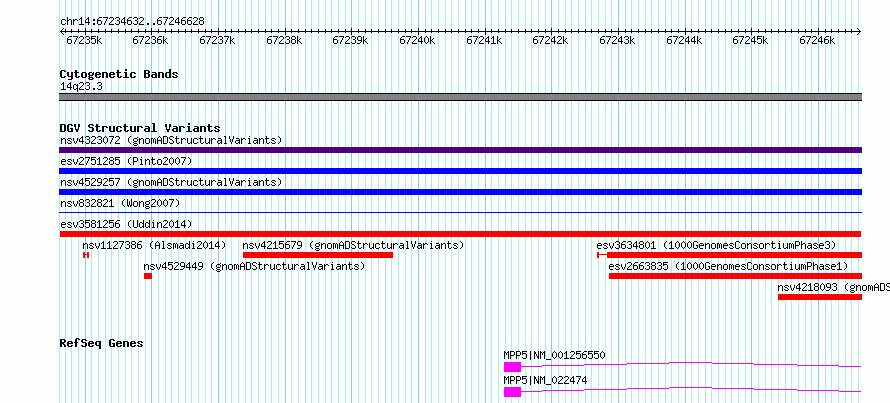The height and width of the screenshot is (403, 890).
Task: Click the 67243k ruler tick label
Action: pyautogui.click(x=618, y=40)
